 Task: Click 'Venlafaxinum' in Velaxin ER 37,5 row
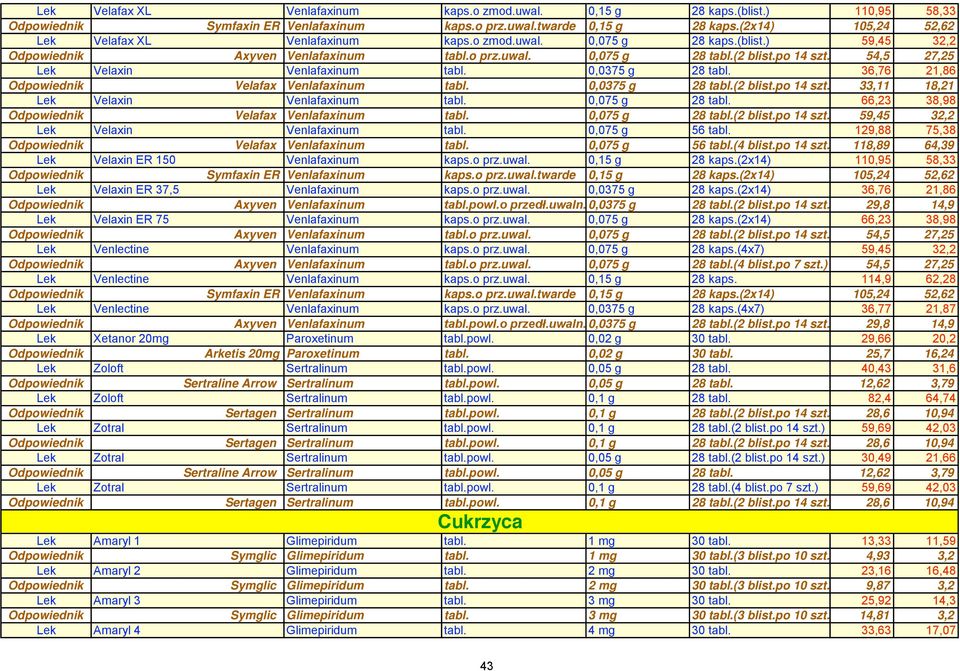coord(323,190)
